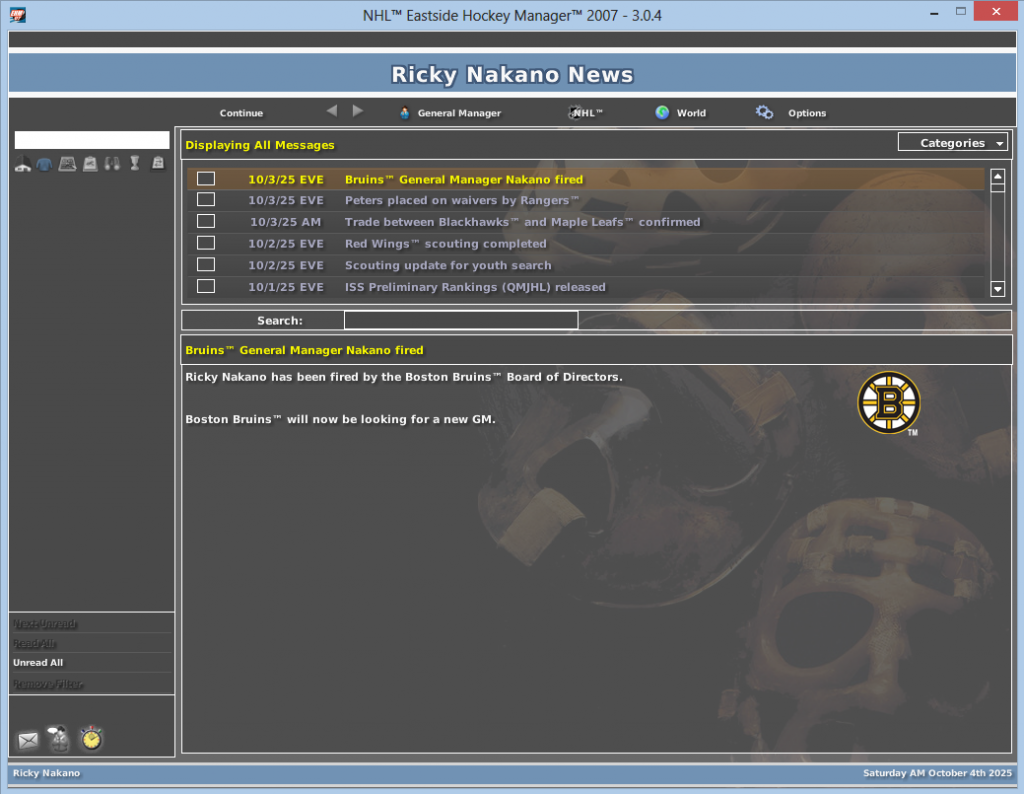Tick checkbox for Peters placed on waivers

(x=206, y=199)
